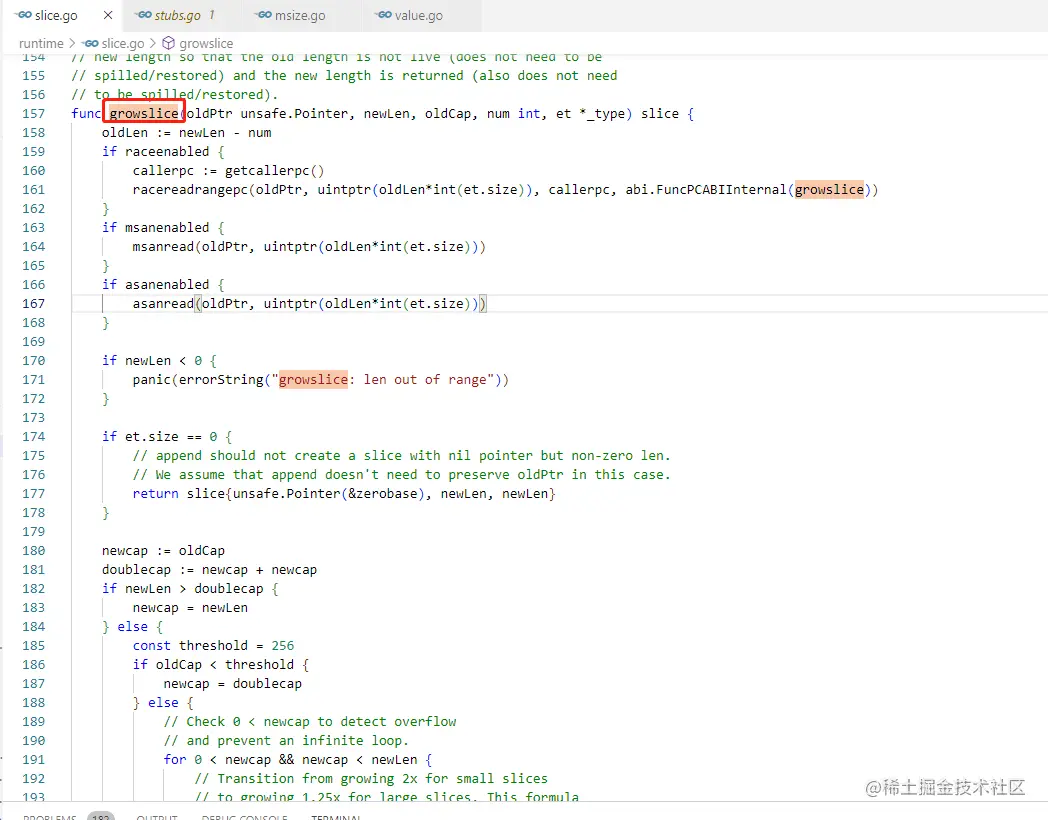Open the value.go tab
The image size is (1048, 820).
pyautogui.click(x=418, y=15)
